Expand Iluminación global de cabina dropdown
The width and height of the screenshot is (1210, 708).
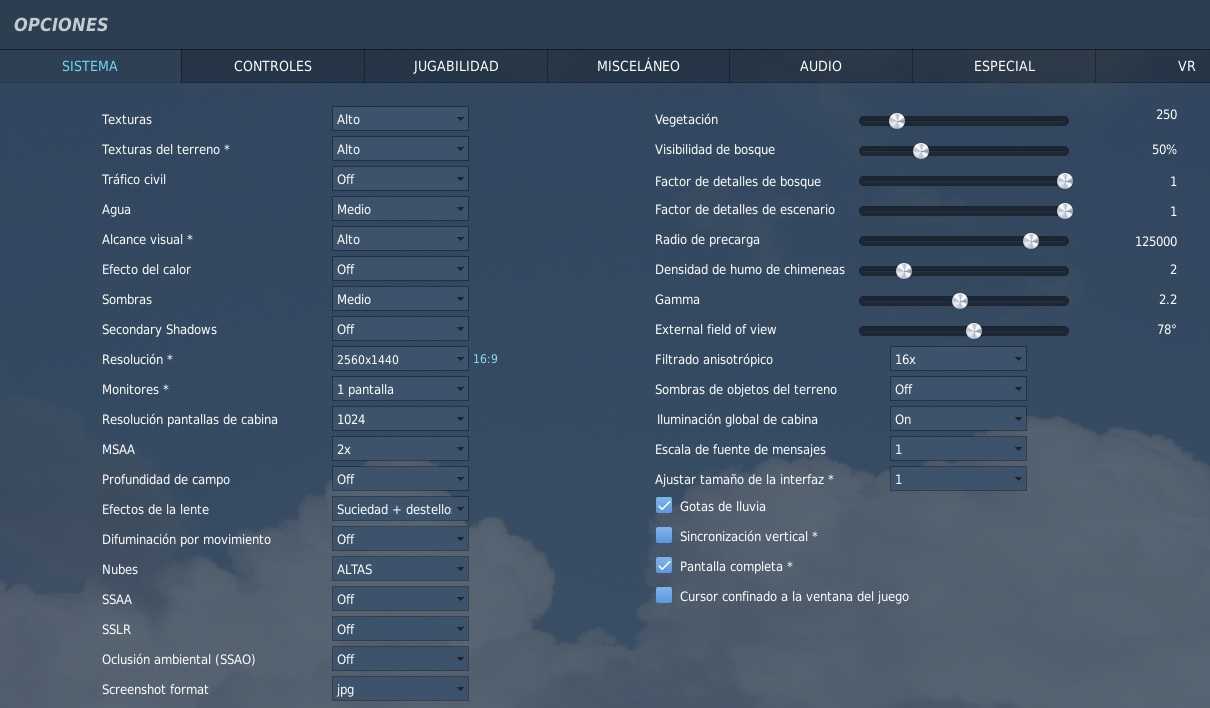coord(958,419)
